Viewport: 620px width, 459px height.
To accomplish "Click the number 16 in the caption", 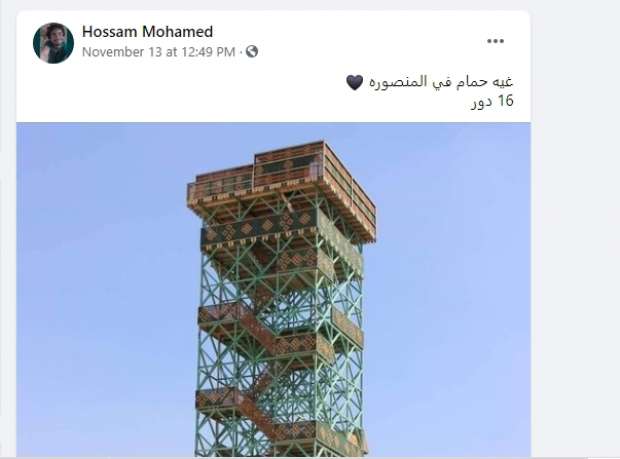I will [x=505, y=101].
